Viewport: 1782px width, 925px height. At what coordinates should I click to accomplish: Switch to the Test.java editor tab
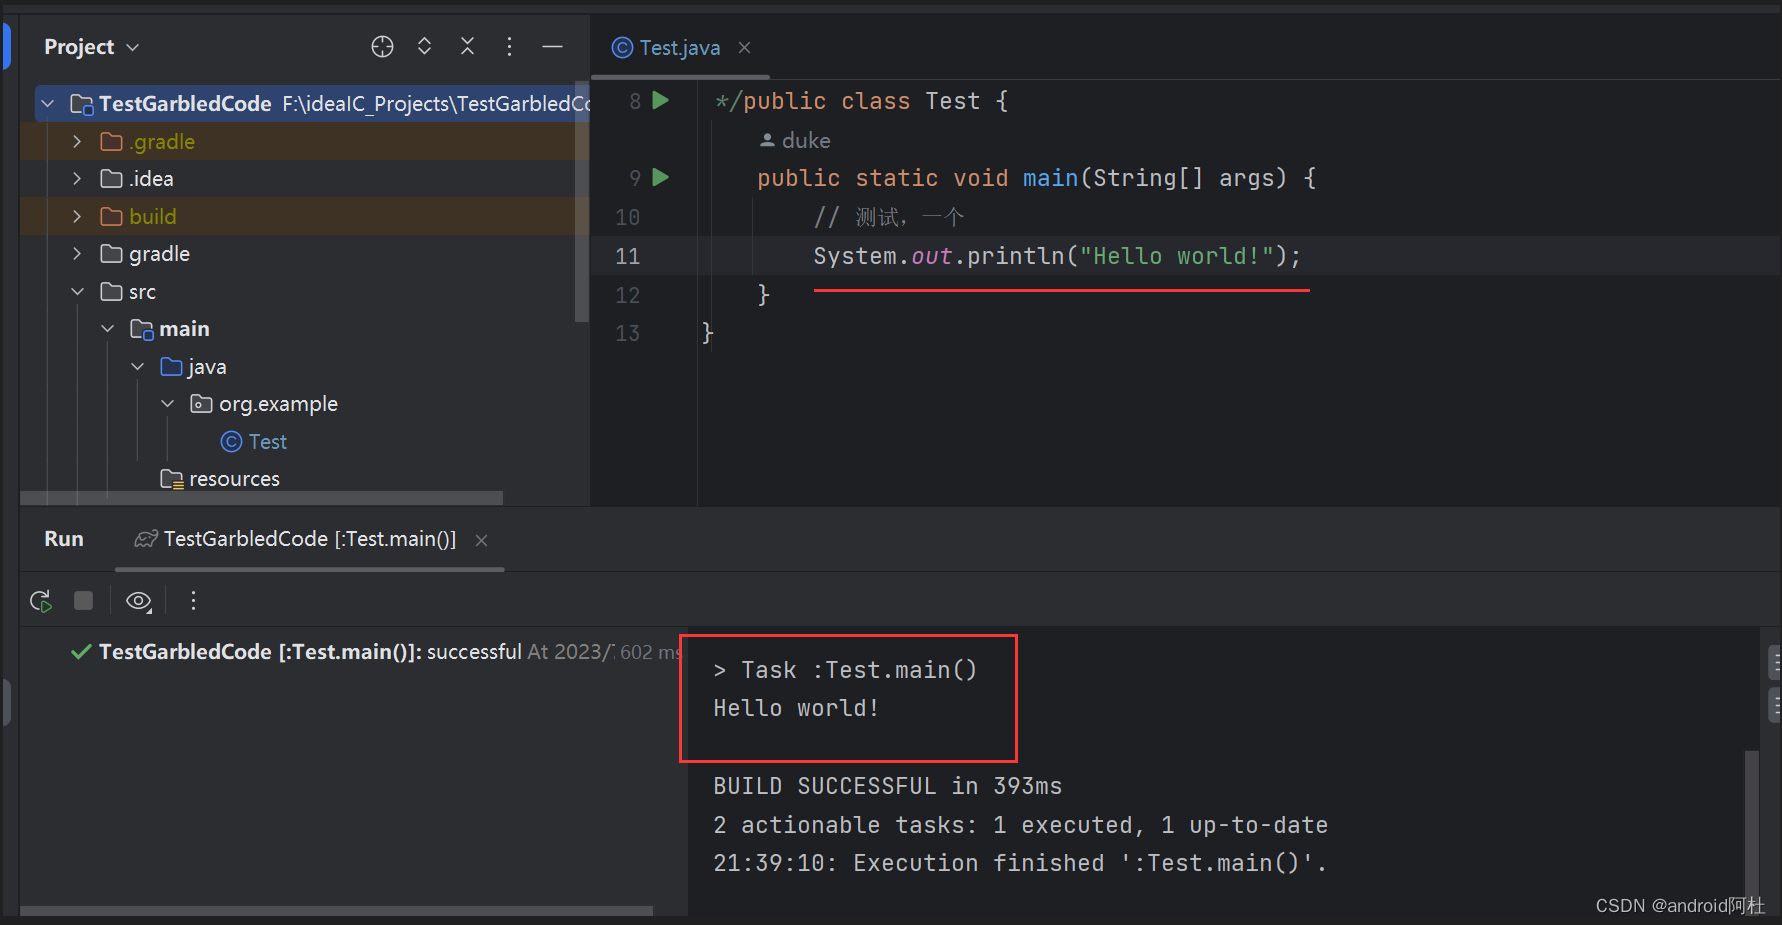(x=667, y=48)
